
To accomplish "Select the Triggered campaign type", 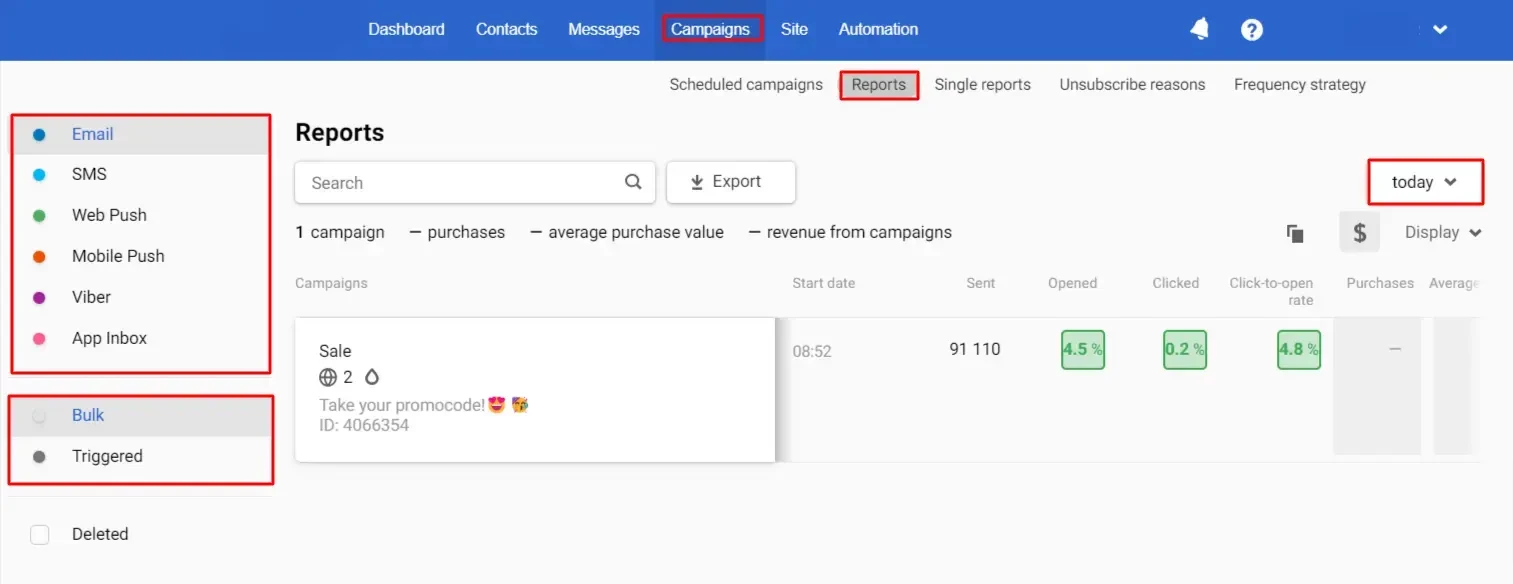I will 107,456.
